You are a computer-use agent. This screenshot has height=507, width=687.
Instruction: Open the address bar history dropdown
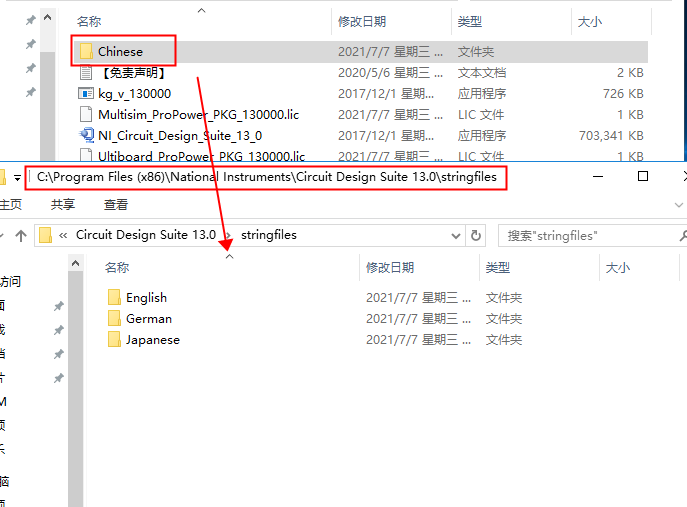(456, 236)
